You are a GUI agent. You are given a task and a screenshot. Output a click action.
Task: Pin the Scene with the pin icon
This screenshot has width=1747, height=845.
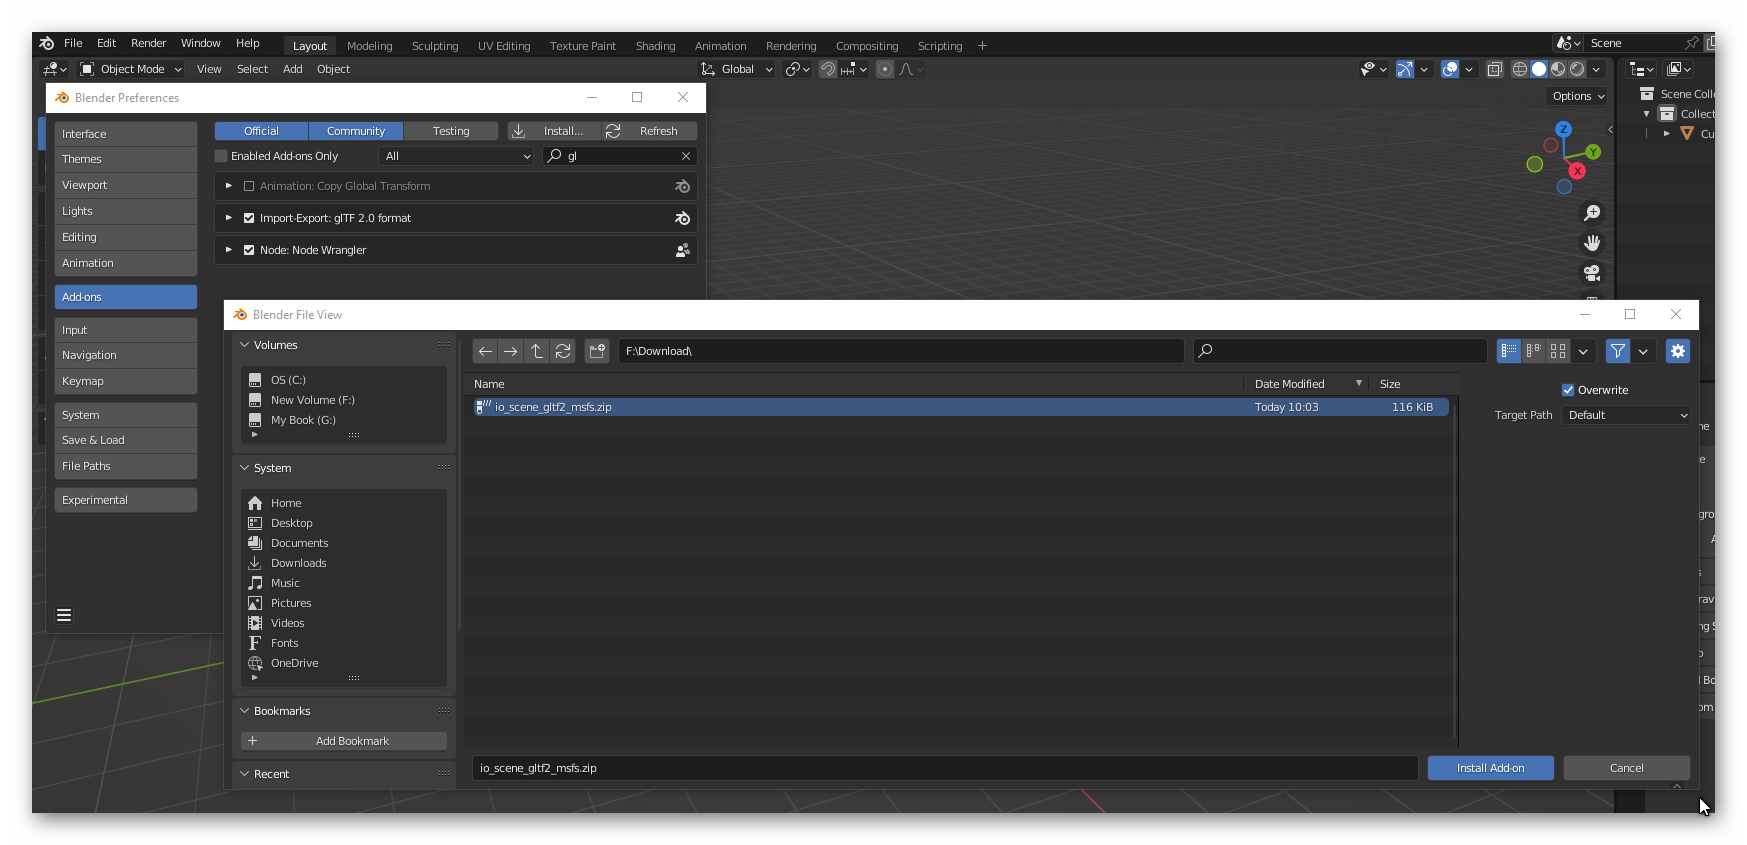coord(1692,43)
